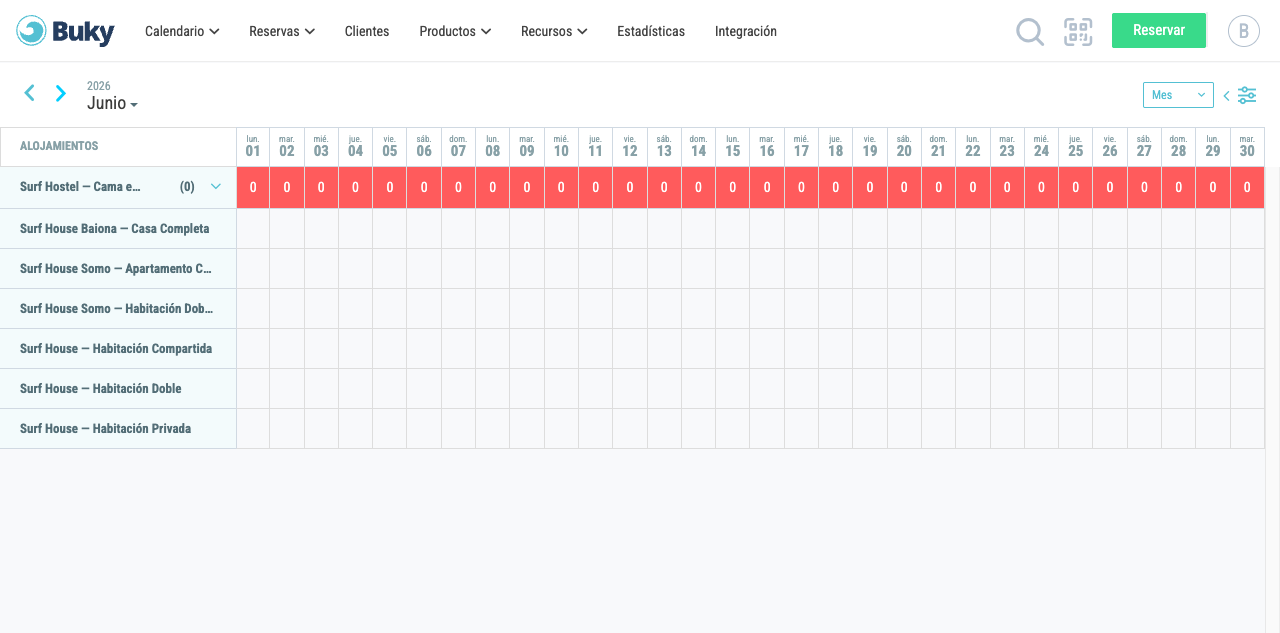Click the lun. 22 day header

(973, 146)
